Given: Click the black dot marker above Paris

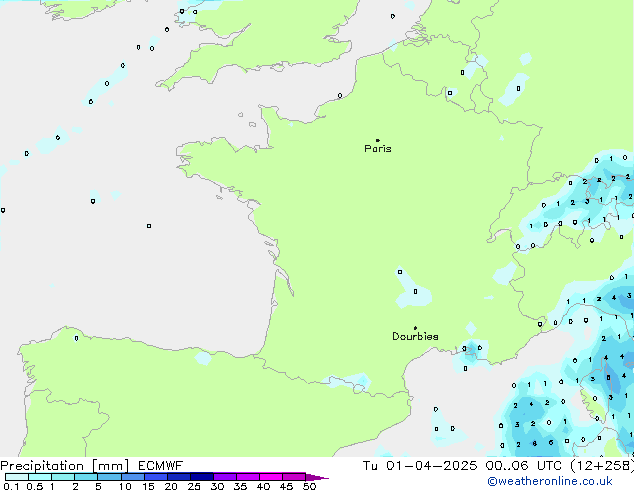Looking at the screenshot, I should point(378,140).
